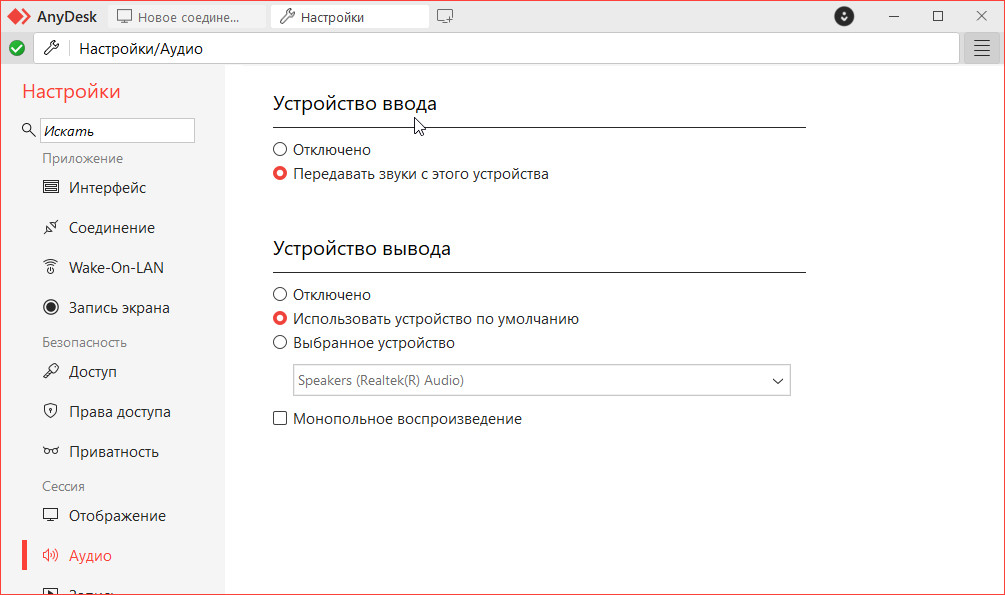1005x595 pixels.
Task: Click the screen recording circle icon
Action: pos(50,308)
